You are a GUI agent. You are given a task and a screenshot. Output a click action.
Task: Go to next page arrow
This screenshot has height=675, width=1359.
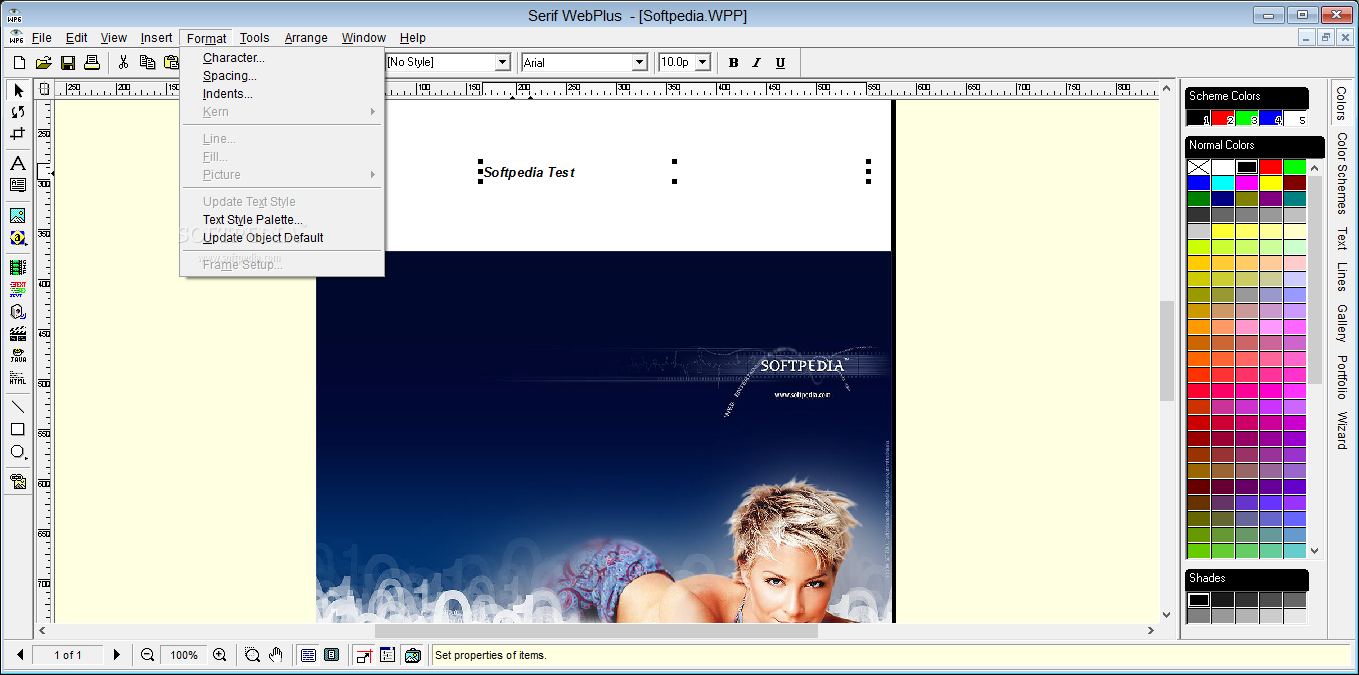point(116,655)
